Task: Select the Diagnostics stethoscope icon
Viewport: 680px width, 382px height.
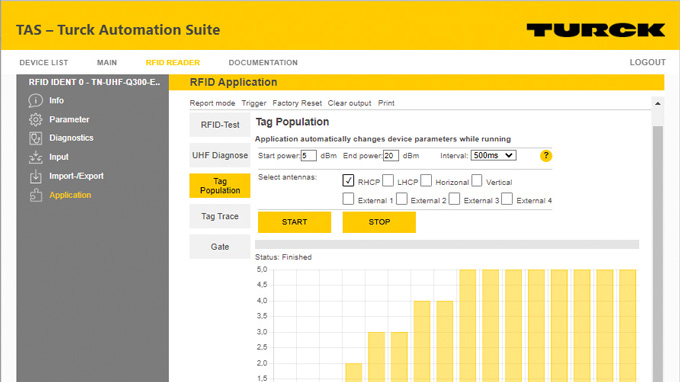Action: pos(36,138)
